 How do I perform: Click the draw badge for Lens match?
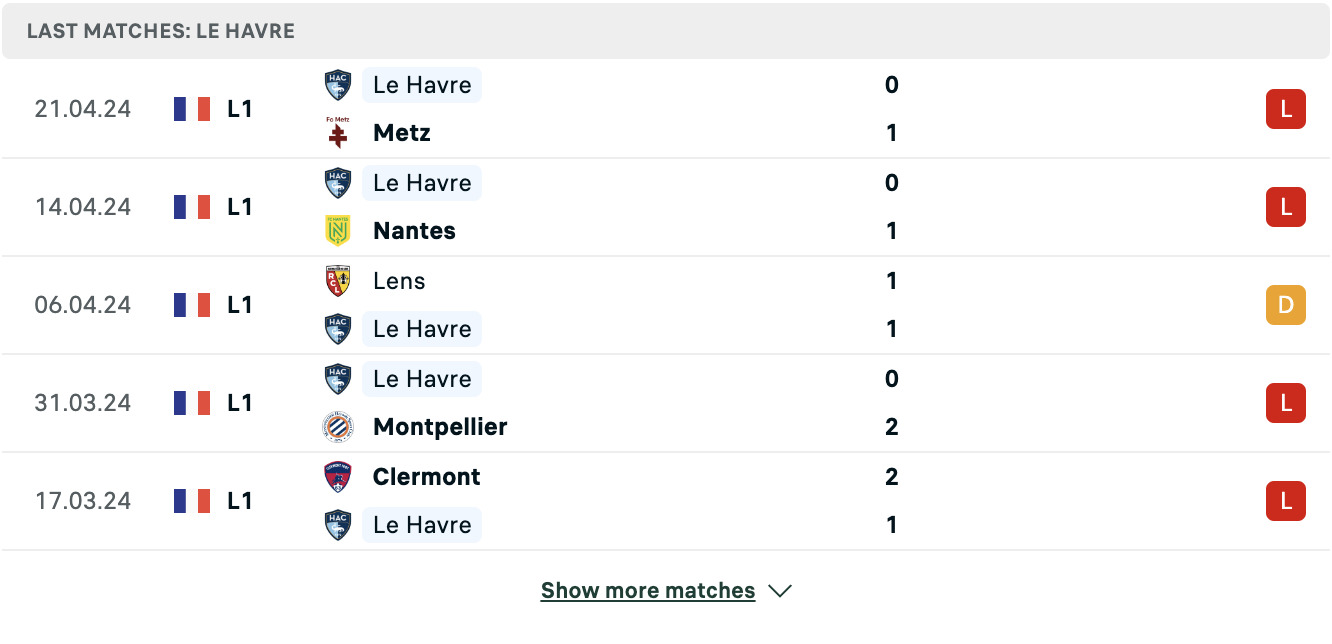tap(1286, 305)
